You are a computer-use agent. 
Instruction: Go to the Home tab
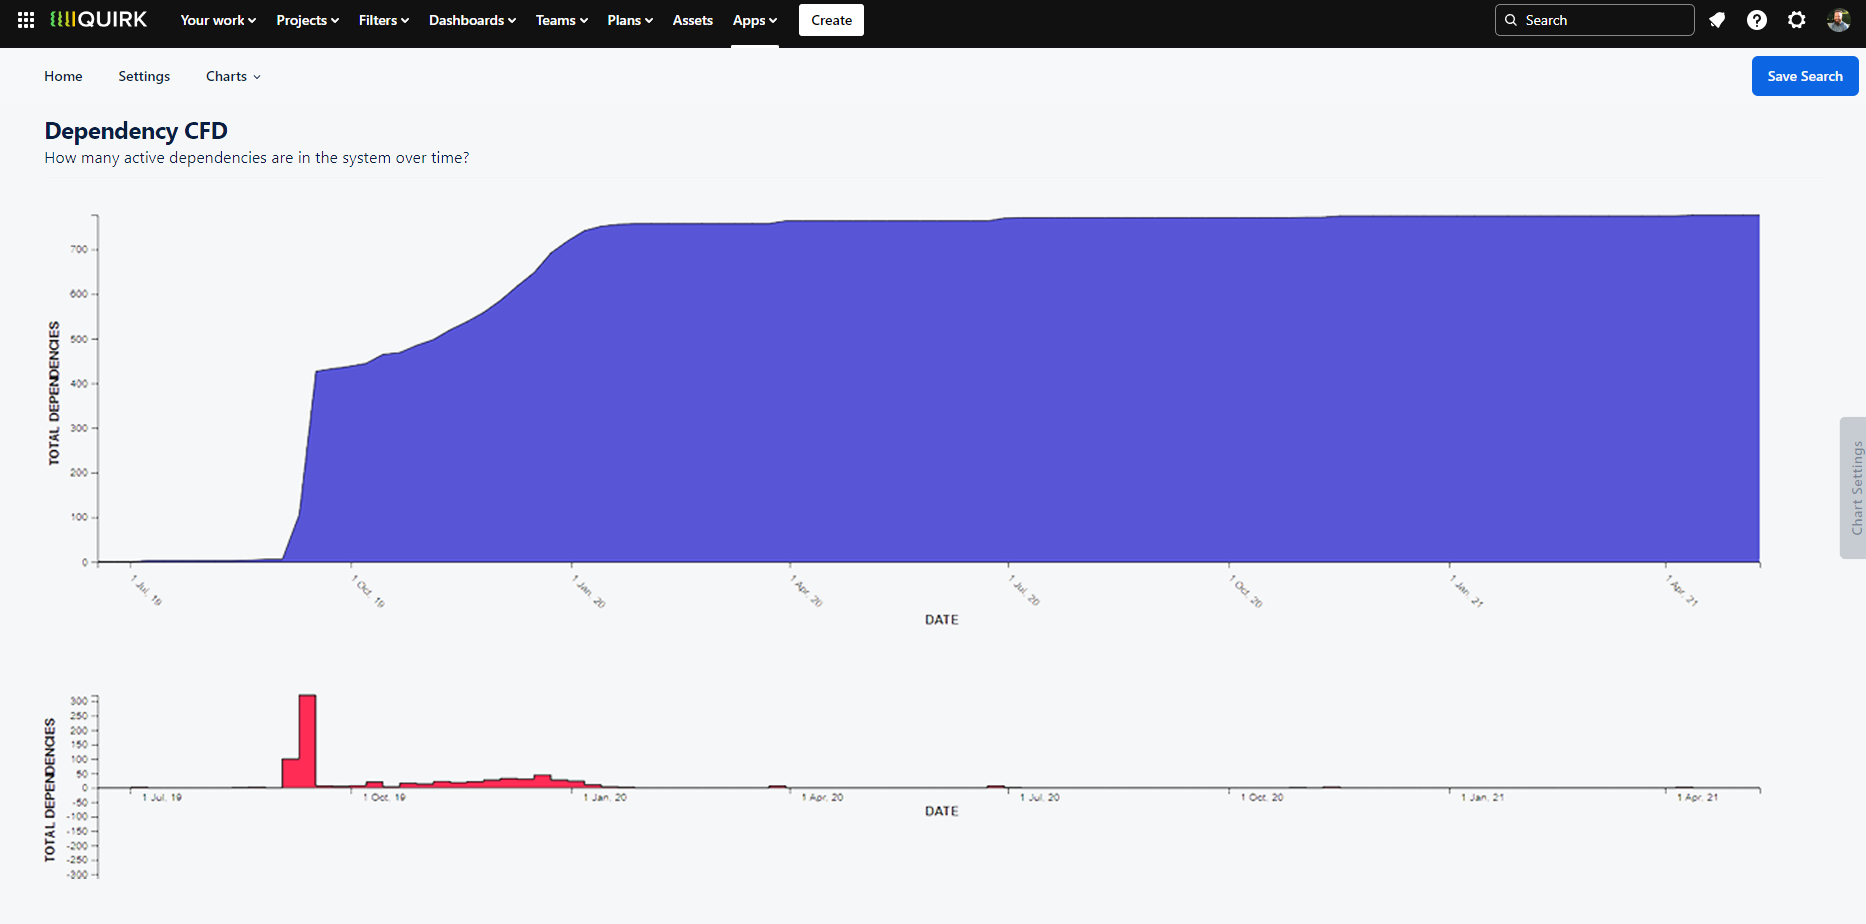[63, 76]
